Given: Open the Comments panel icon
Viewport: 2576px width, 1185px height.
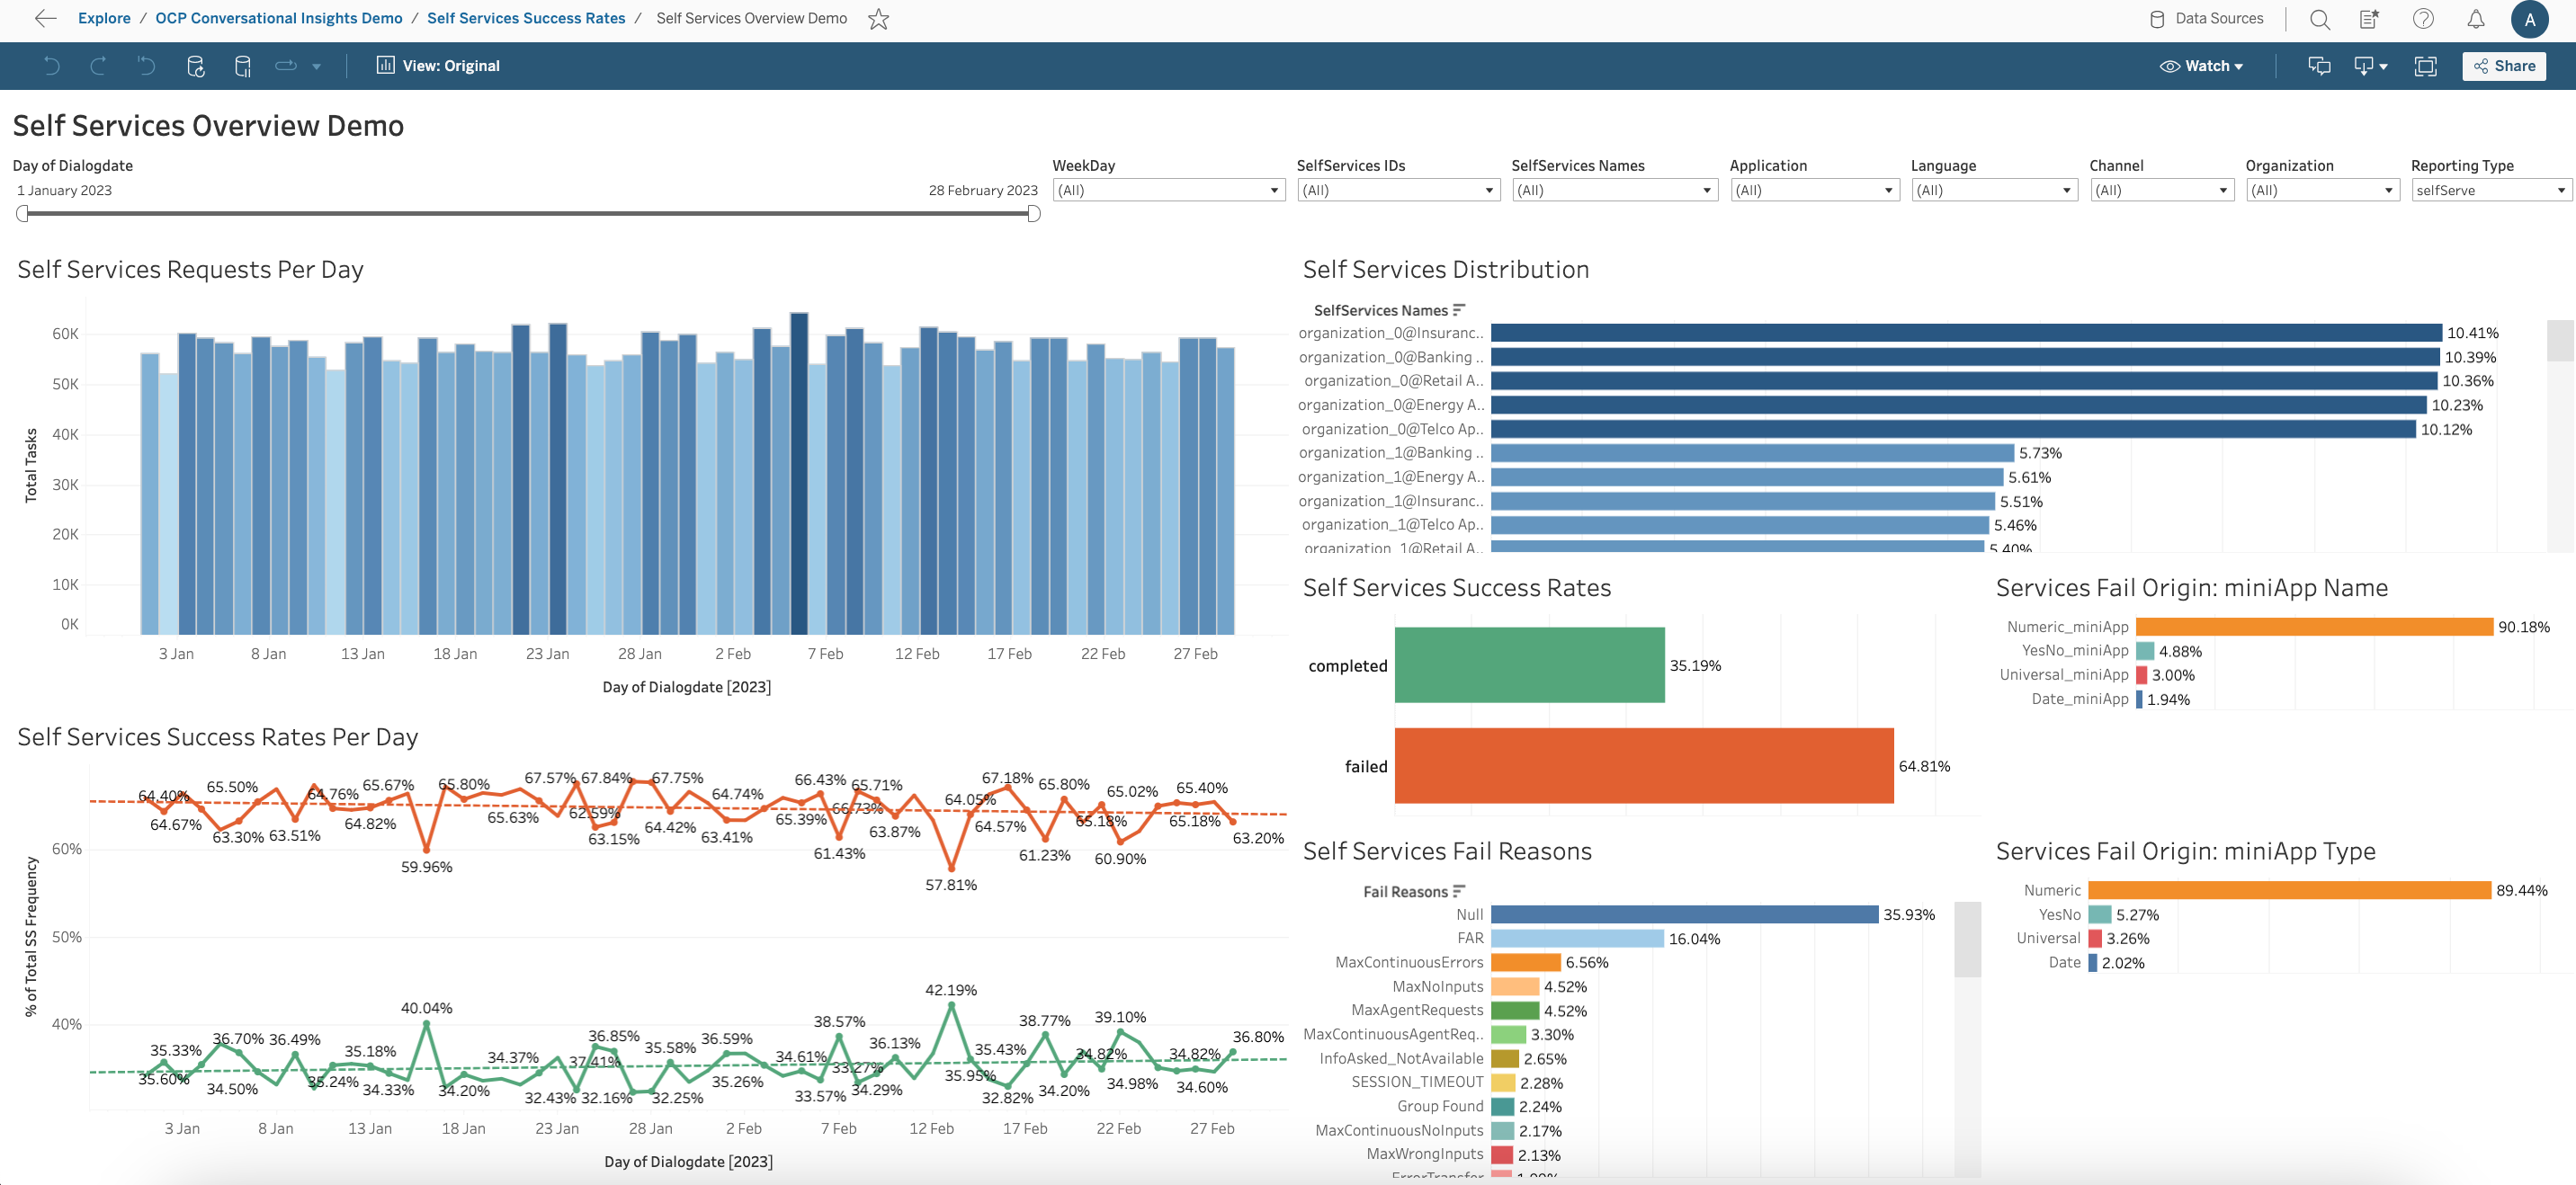Looking at the screenshot, I should click(x=2318, y=66).
